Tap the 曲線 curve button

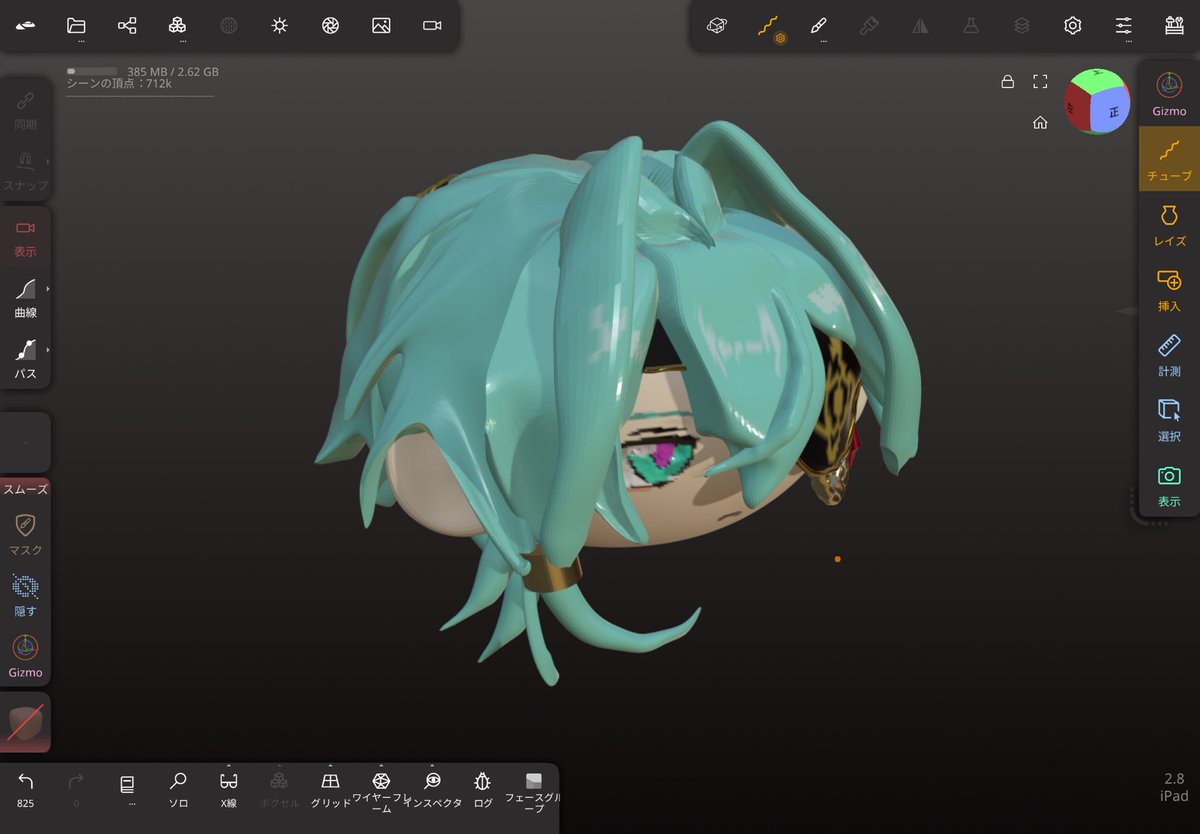click(x=25, y=298)
